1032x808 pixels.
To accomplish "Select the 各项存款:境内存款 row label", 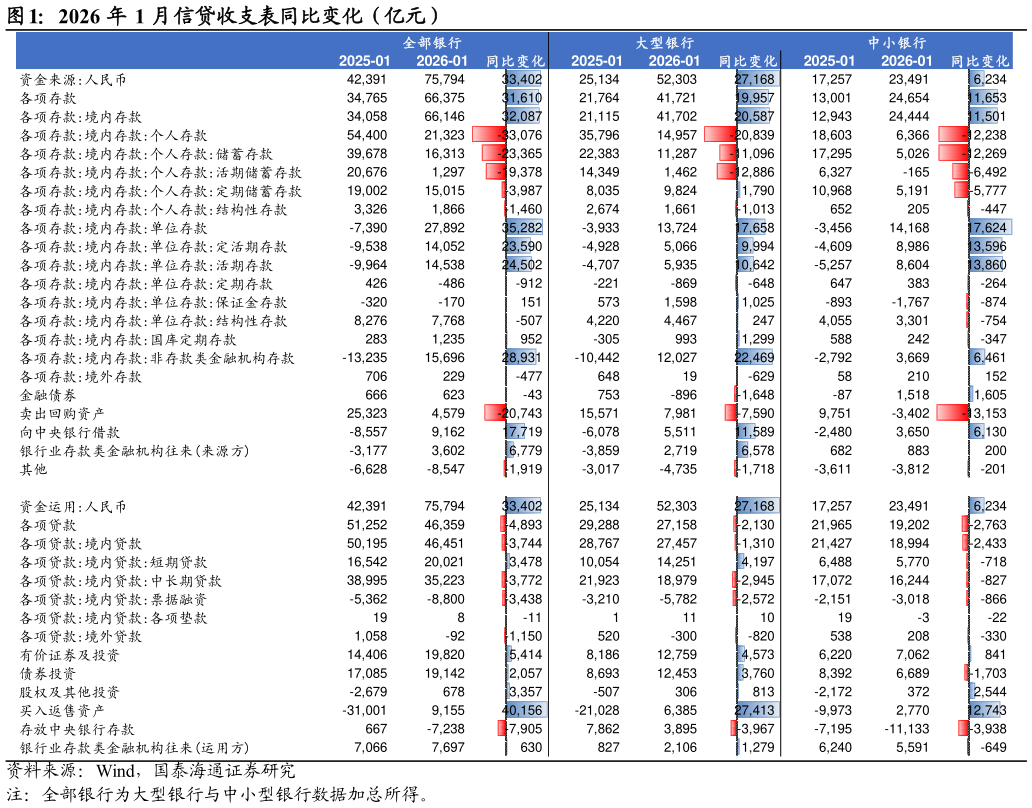I will [x=80, y=117].
